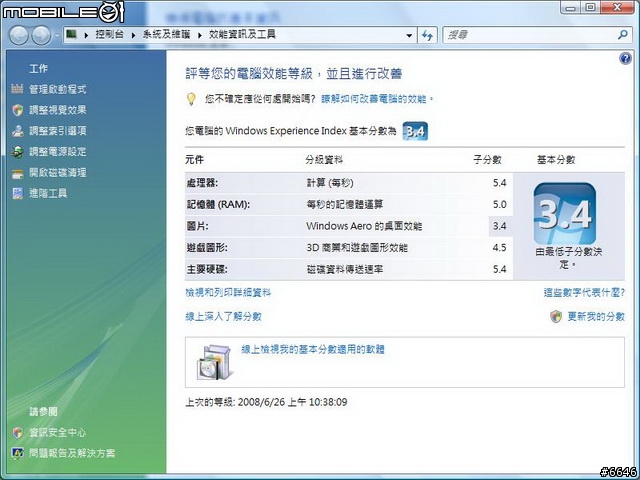The image size is (640, 480).
Task: Click the 上次的等級 date text
Action: tap(266, 402)
